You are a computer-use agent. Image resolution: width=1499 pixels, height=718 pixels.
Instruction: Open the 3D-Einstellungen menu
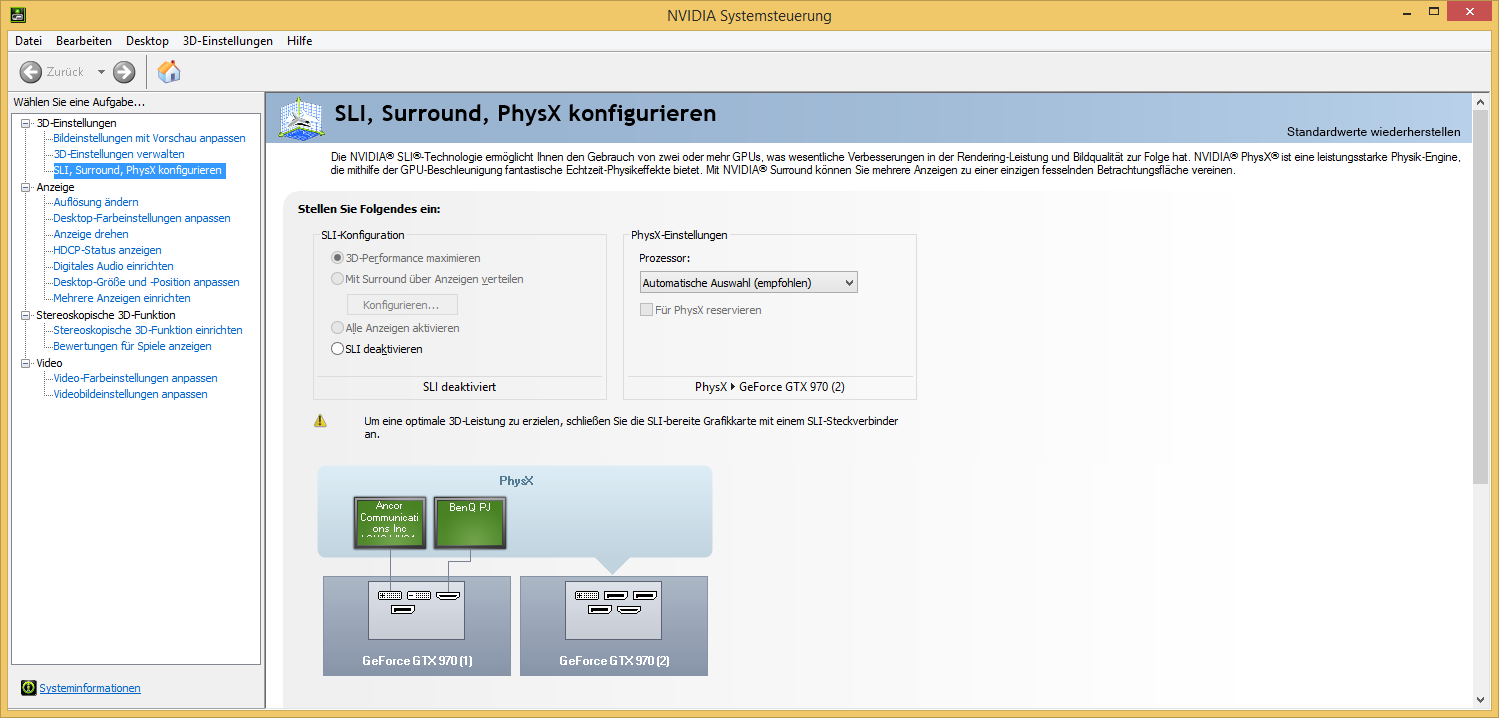click(228, 41)
